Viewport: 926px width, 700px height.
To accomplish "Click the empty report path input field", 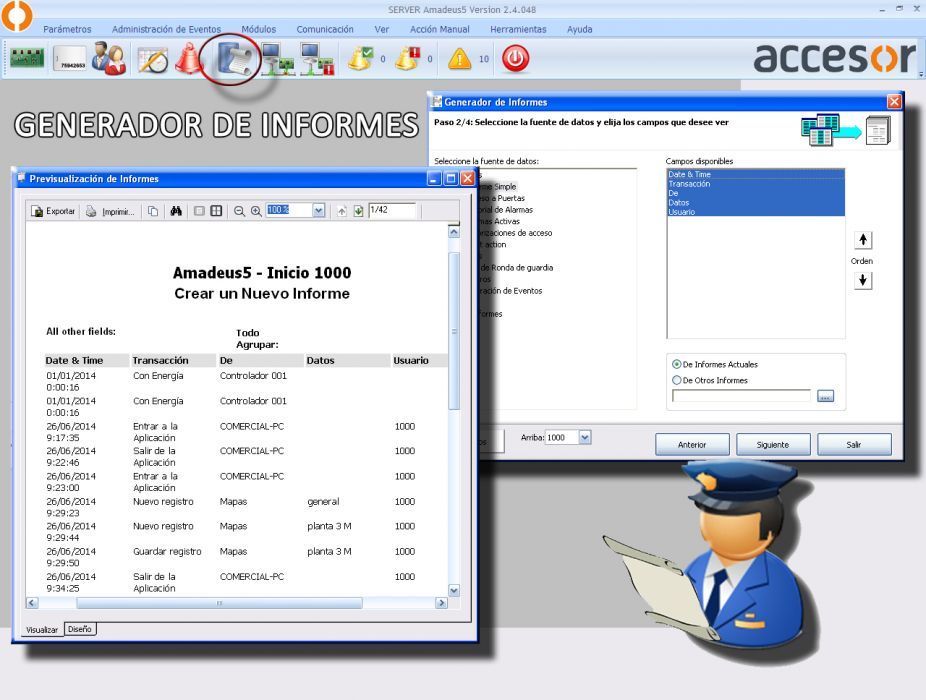I will click(x=741, y=396).
